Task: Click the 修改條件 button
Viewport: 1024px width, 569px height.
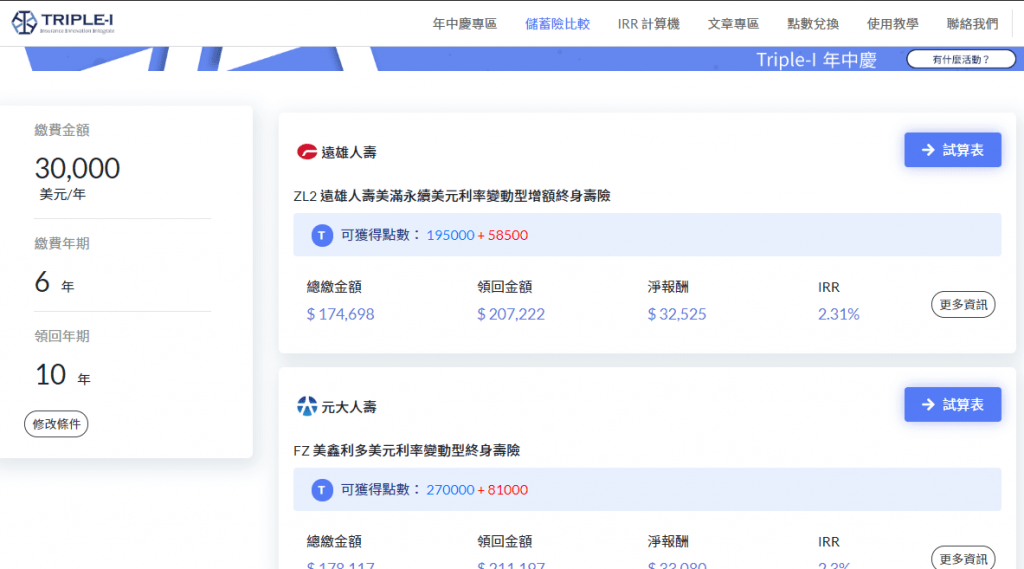Action: tap(56, 424)
